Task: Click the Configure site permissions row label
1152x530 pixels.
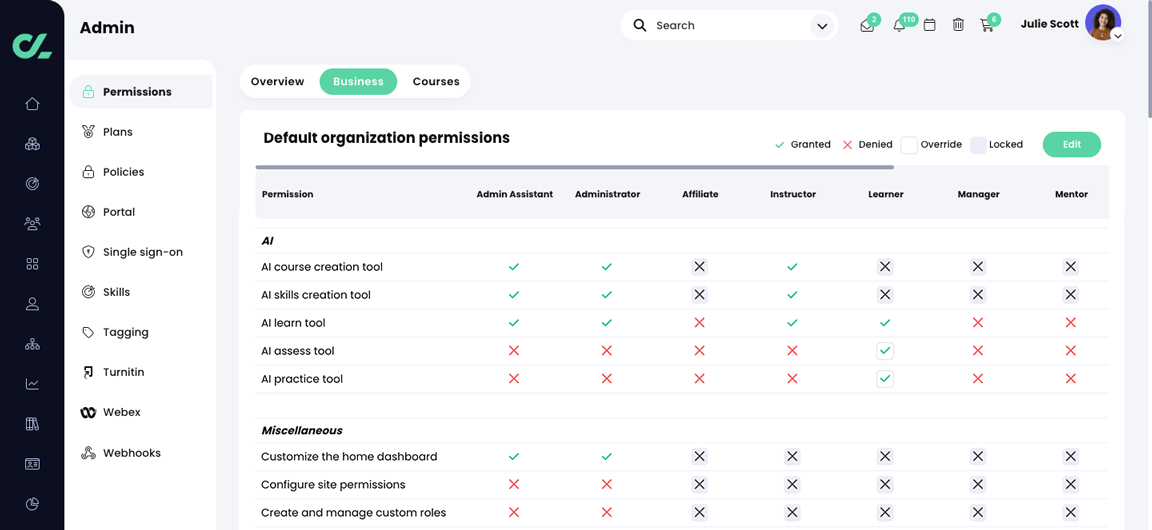Action: pos(333,484)
